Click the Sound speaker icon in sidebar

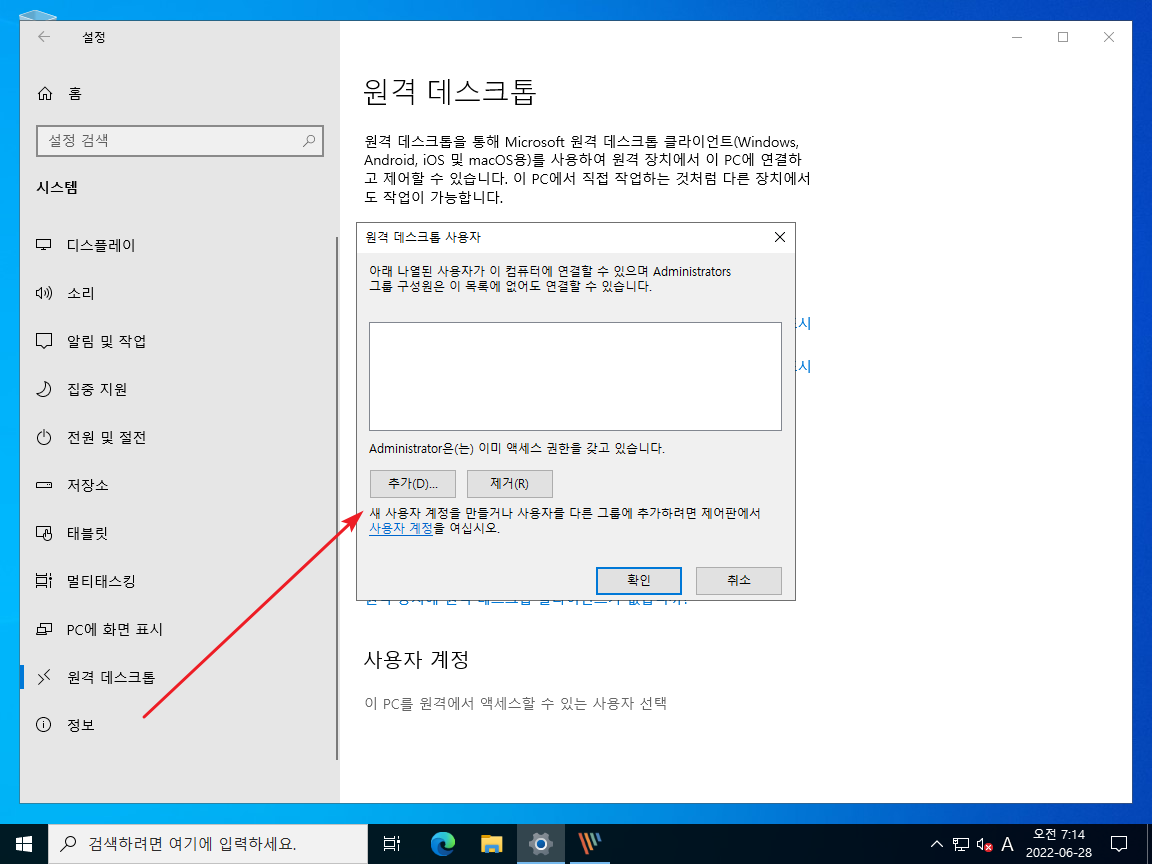(44, 293)
